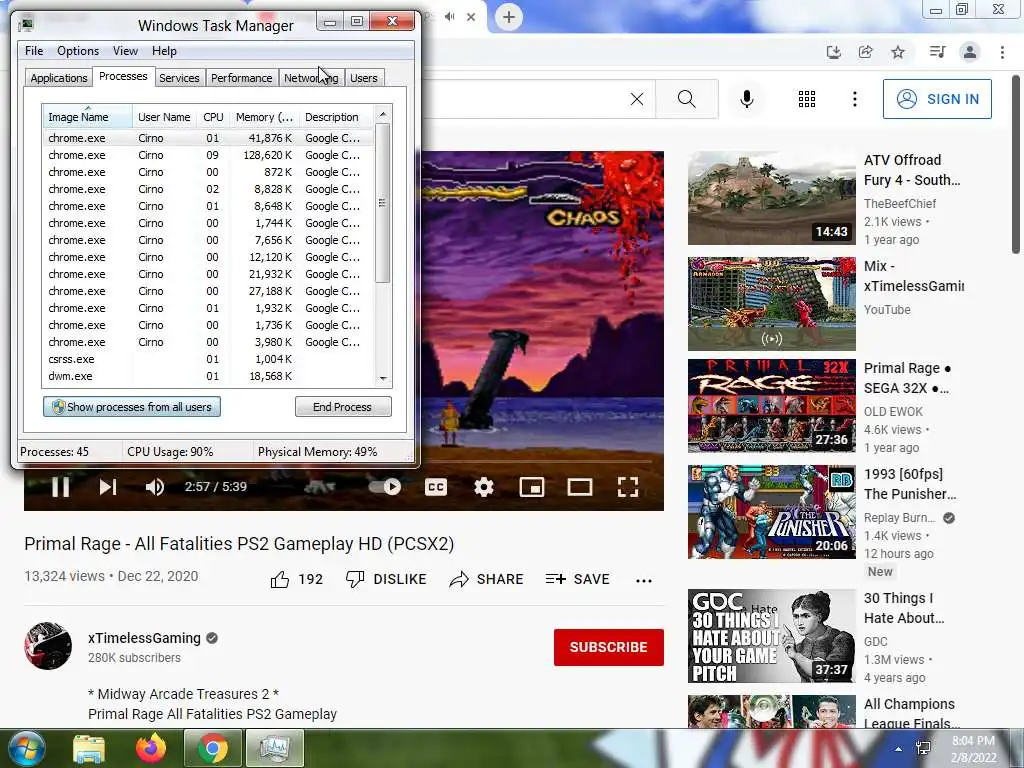Click End Process button

tap(343, 407)
